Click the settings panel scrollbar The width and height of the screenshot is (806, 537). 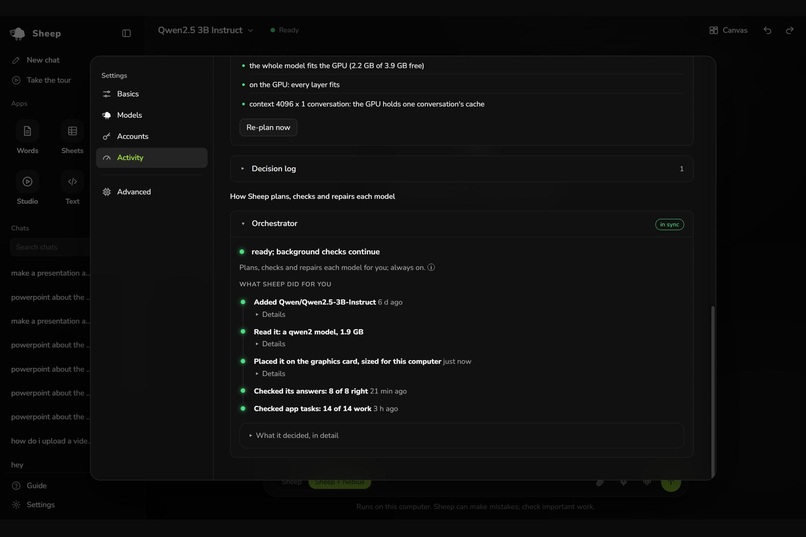tap(712, 391)
